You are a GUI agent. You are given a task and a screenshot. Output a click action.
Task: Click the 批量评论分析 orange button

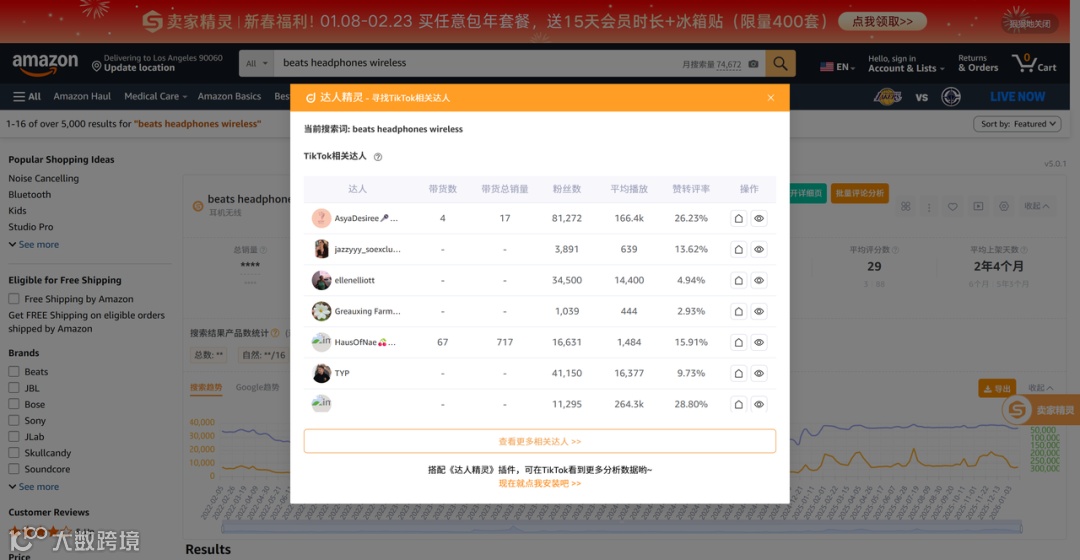click(860, 194)
